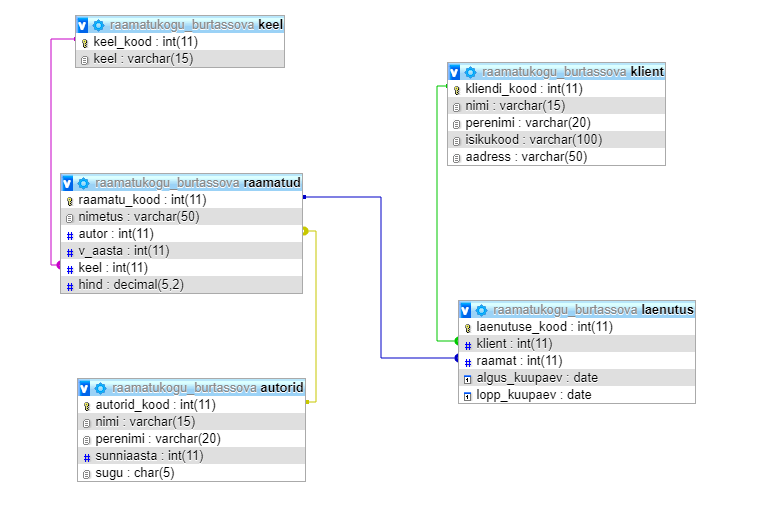766x506 pixels.
Task: Click the autorid table header name
Action: click(281, 388)
